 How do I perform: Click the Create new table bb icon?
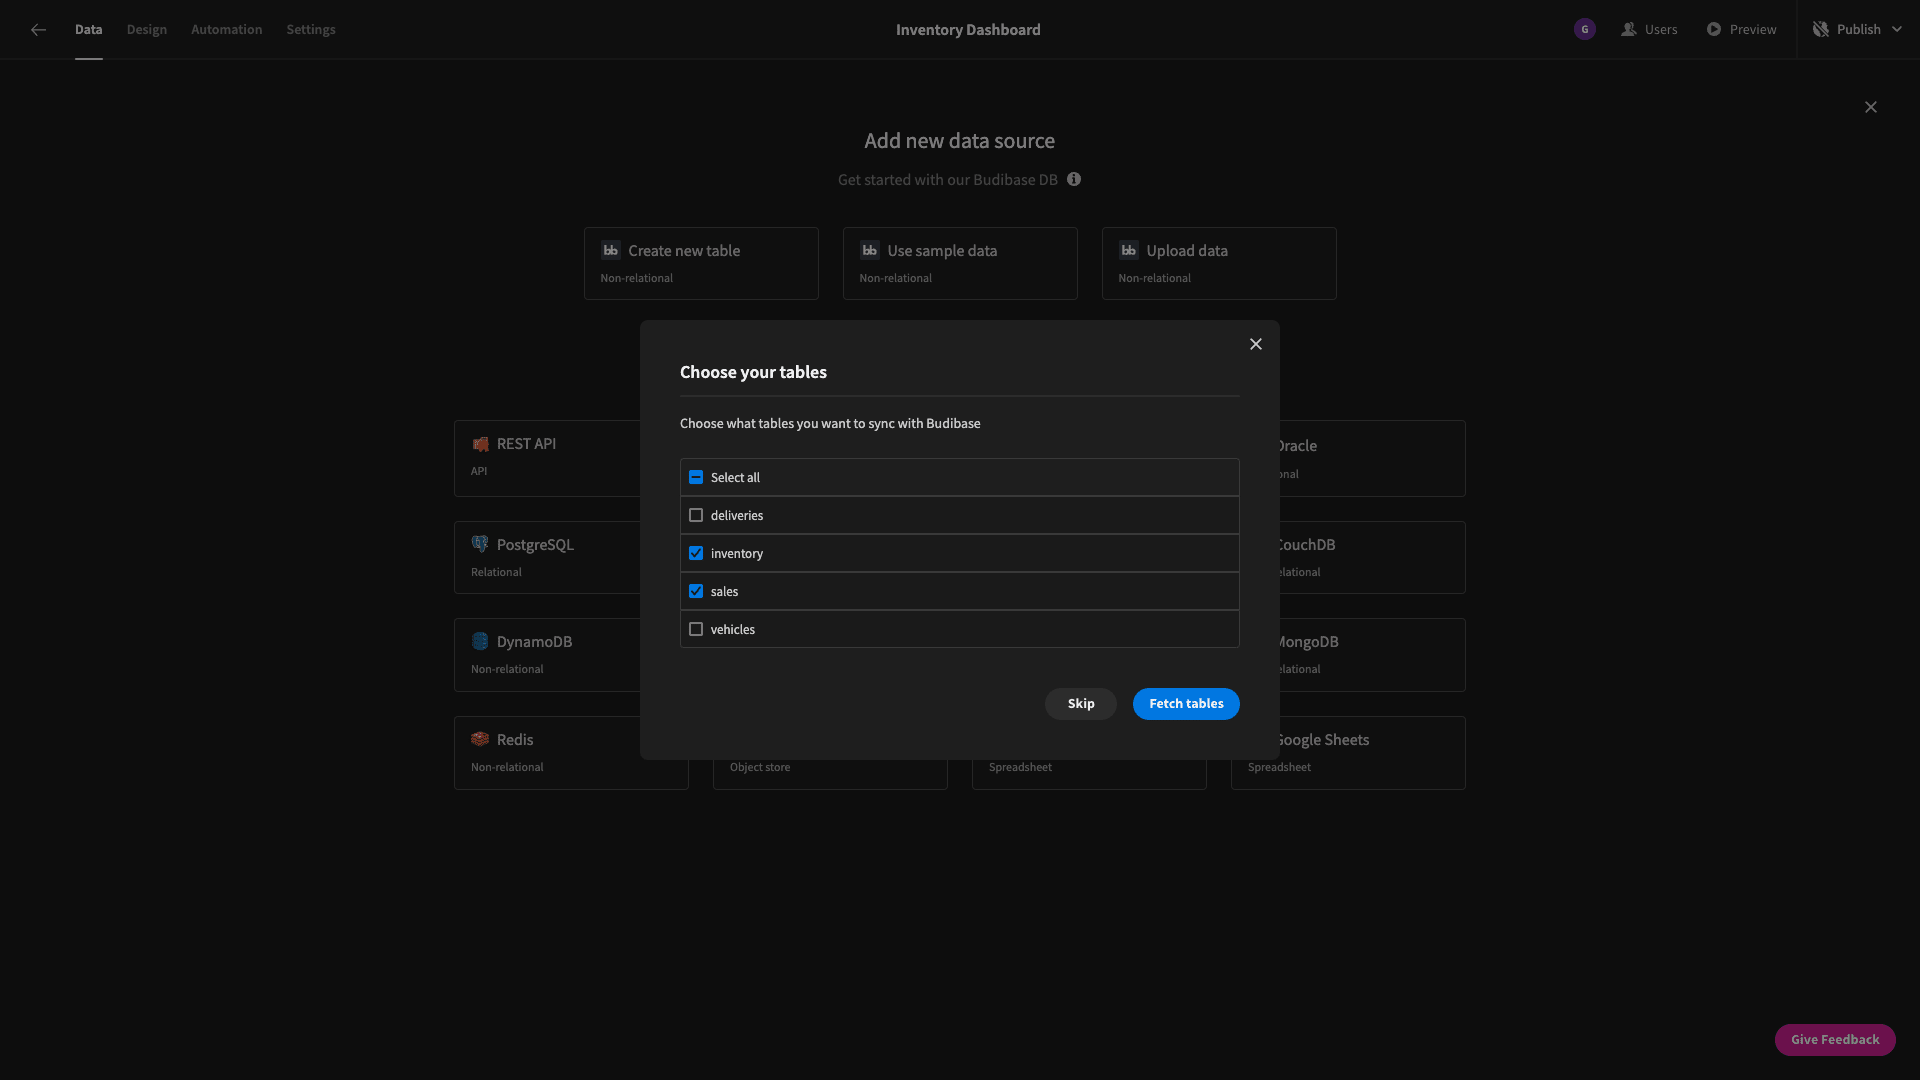click(610, 250)
